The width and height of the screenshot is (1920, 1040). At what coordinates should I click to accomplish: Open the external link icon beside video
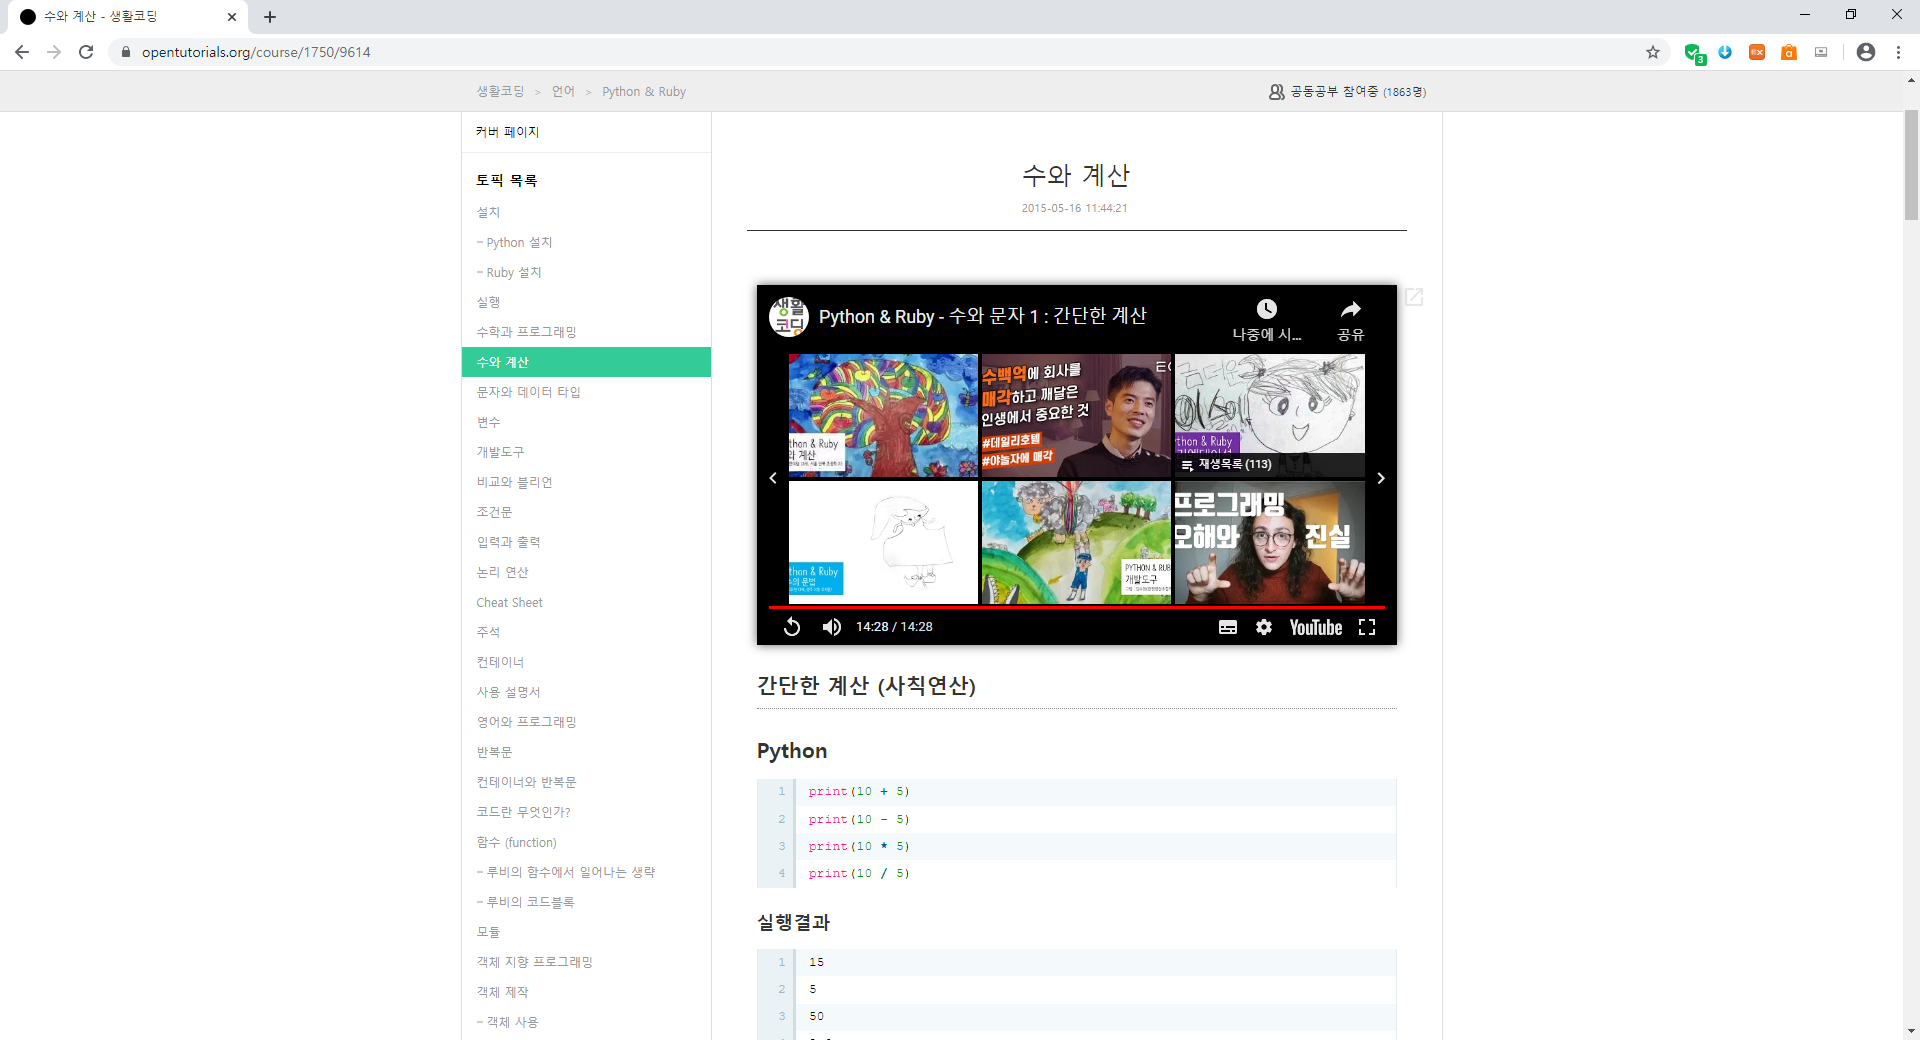point(1414,297)
